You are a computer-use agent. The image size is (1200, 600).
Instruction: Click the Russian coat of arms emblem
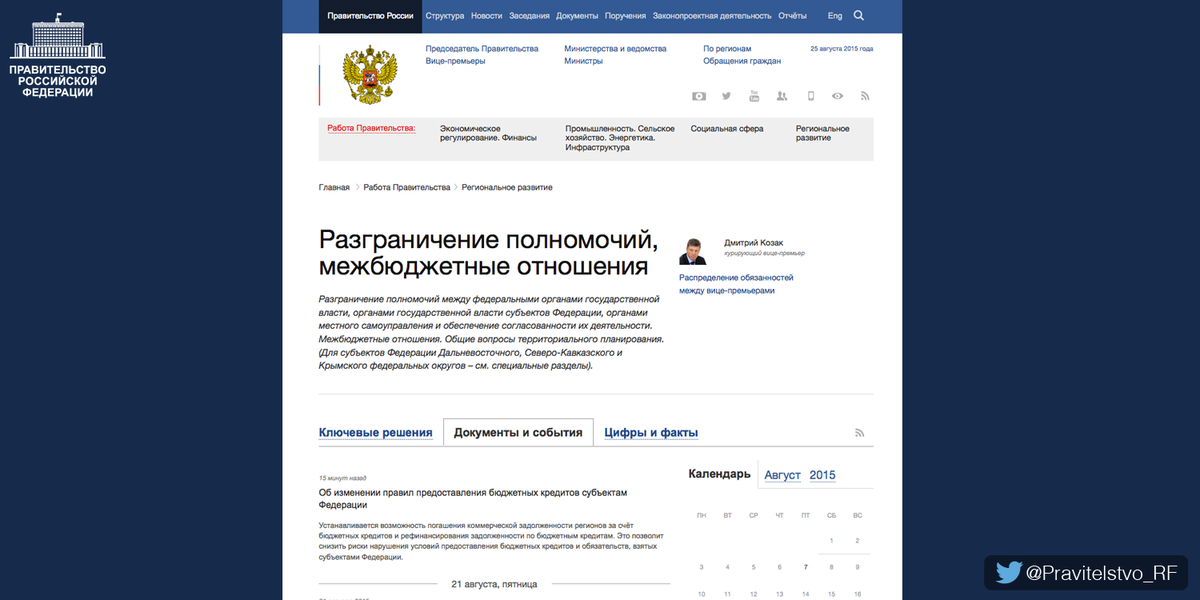point(369,74)
